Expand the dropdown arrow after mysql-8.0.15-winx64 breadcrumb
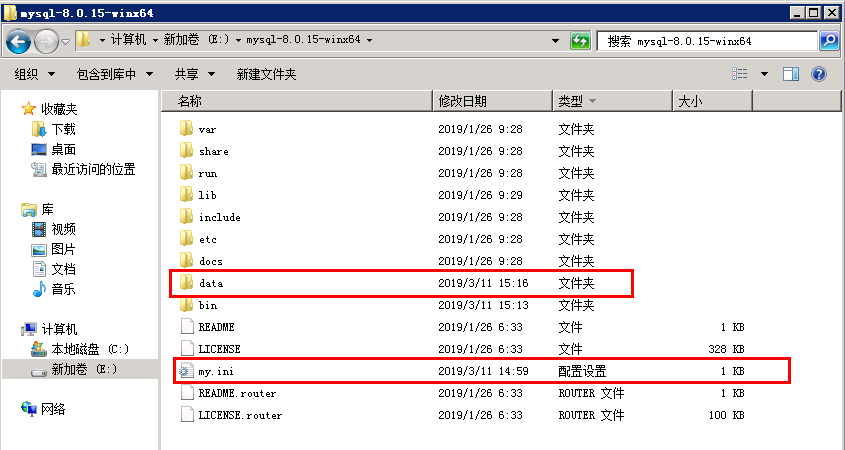845x450 pixels. [x=369, y=40]
